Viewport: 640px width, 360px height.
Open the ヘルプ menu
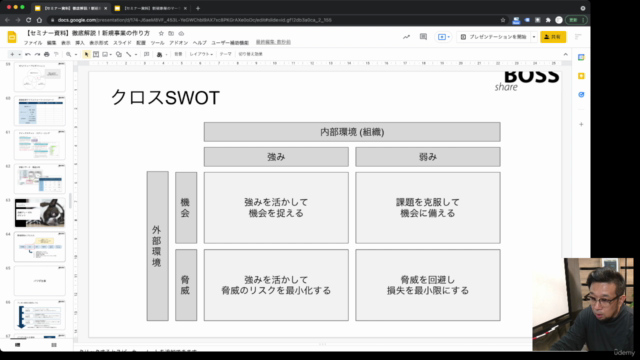point(200,43)
